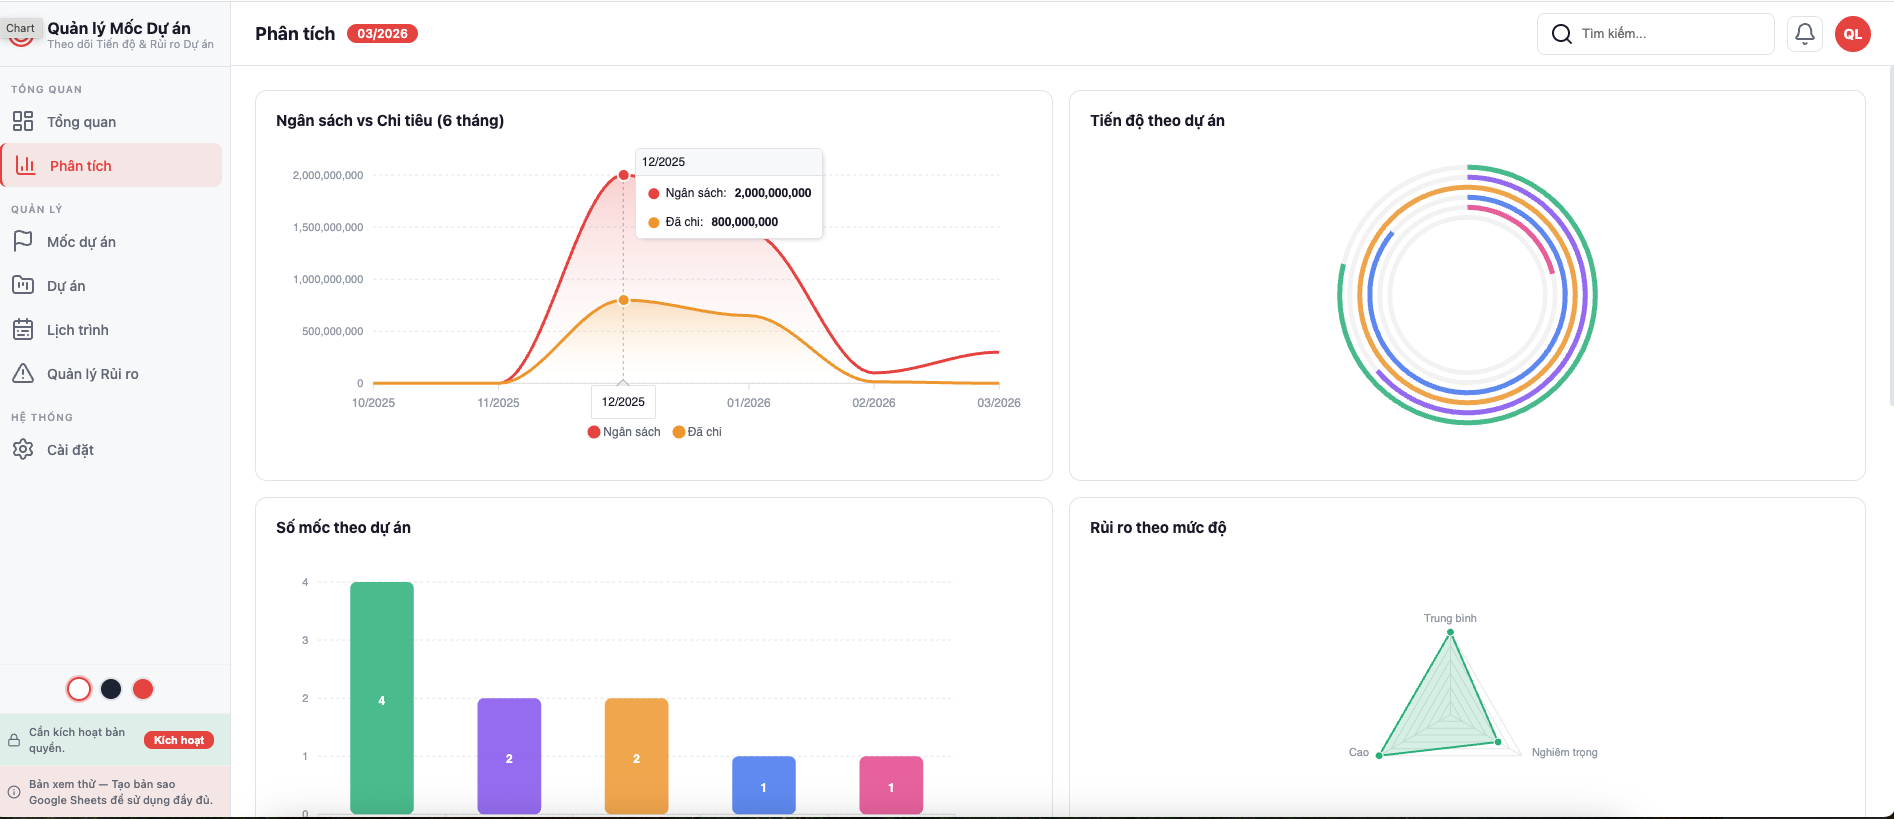Toggle Đã chi series in chart legend
This screenshot has width=1894, height=819.
point(697,432)
